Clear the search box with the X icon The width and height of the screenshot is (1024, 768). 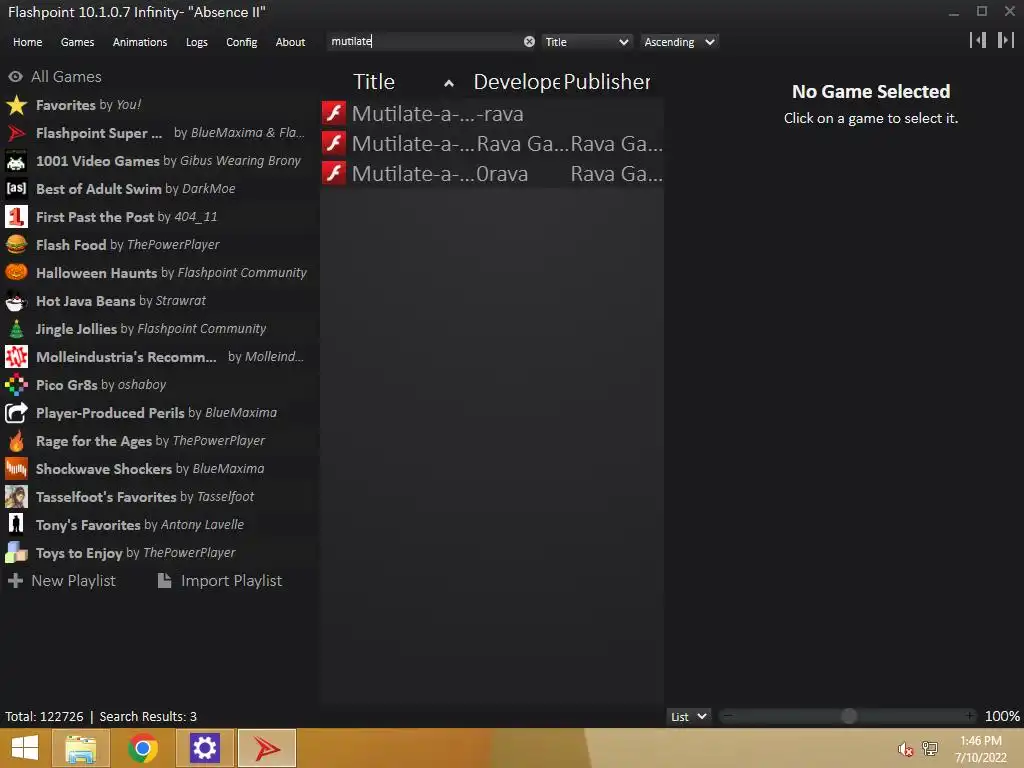pos(529,42)
